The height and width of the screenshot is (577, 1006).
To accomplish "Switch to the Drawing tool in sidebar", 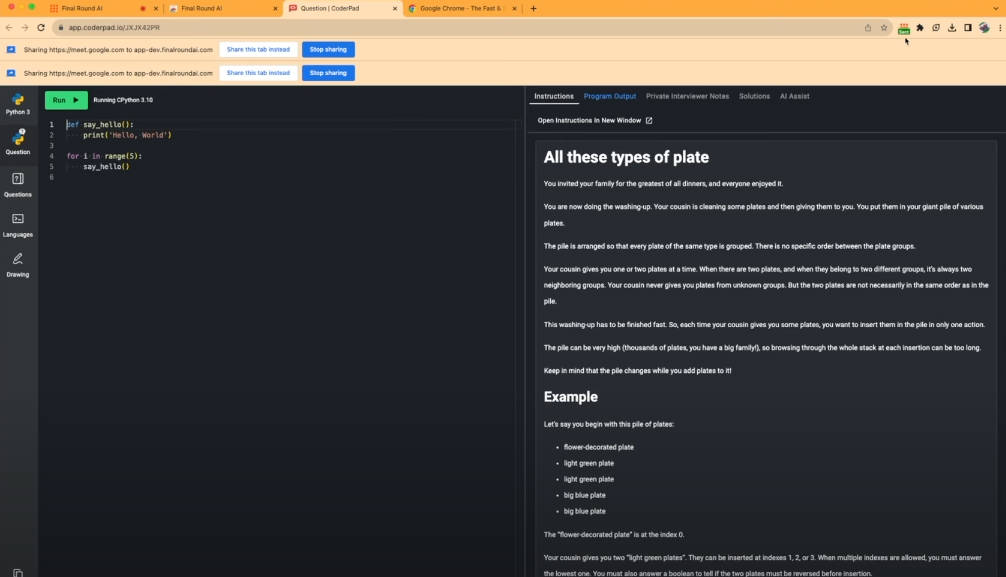I will click(18, 264).
